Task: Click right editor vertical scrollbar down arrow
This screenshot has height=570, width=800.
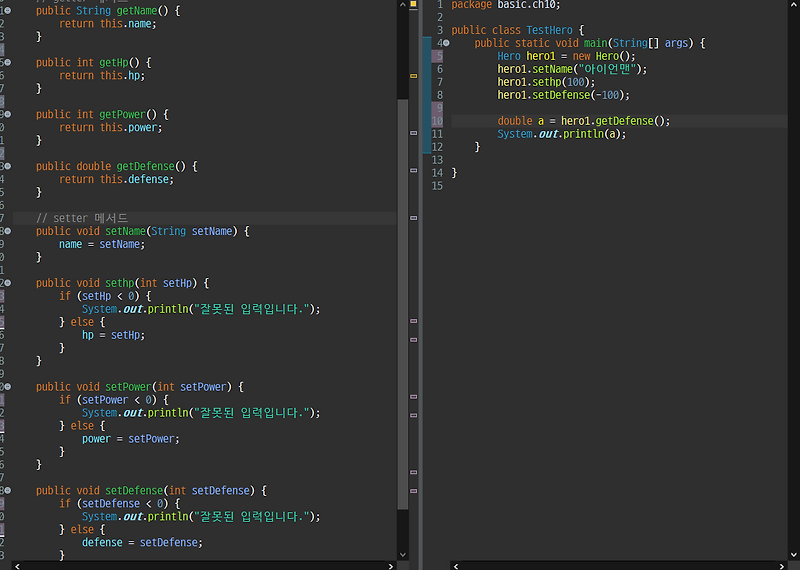Action: [794, 555]
